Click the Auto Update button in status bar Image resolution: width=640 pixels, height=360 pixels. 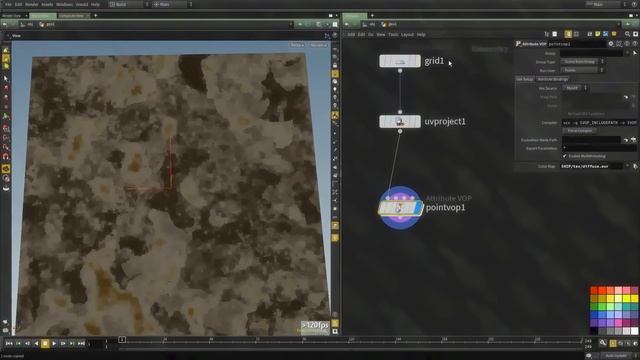coord(616,356)
